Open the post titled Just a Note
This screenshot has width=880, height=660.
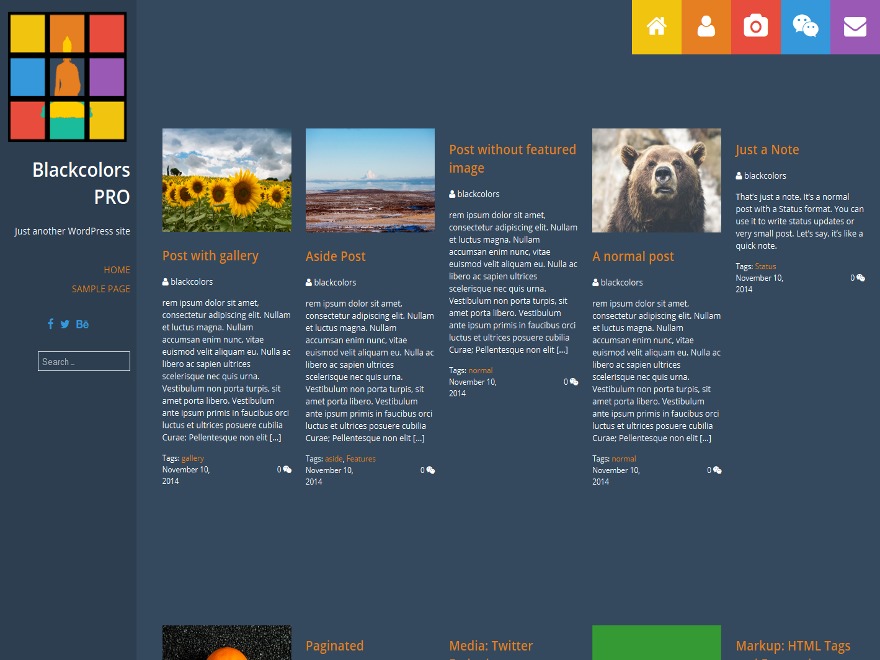(x=766, y=149)
